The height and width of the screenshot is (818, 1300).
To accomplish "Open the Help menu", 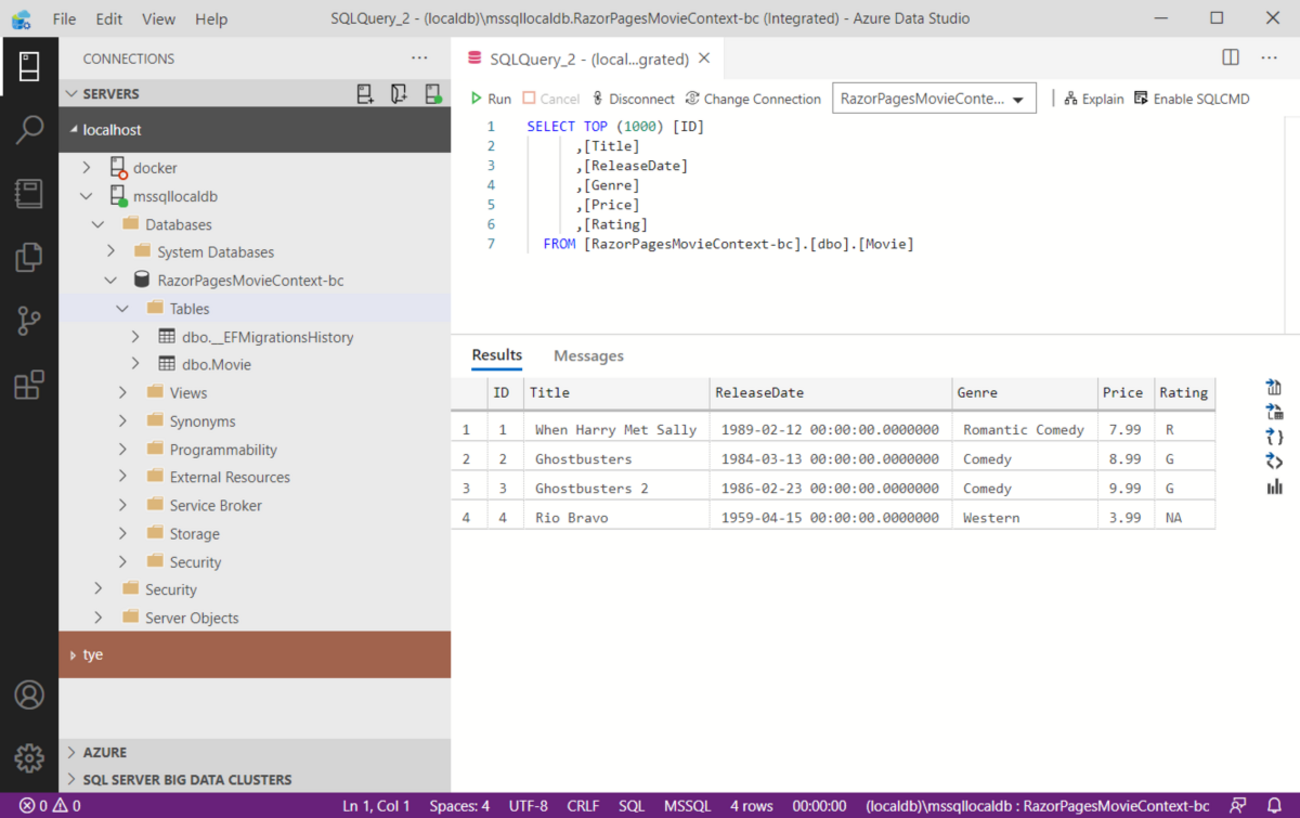I will [x=211, y=19].
